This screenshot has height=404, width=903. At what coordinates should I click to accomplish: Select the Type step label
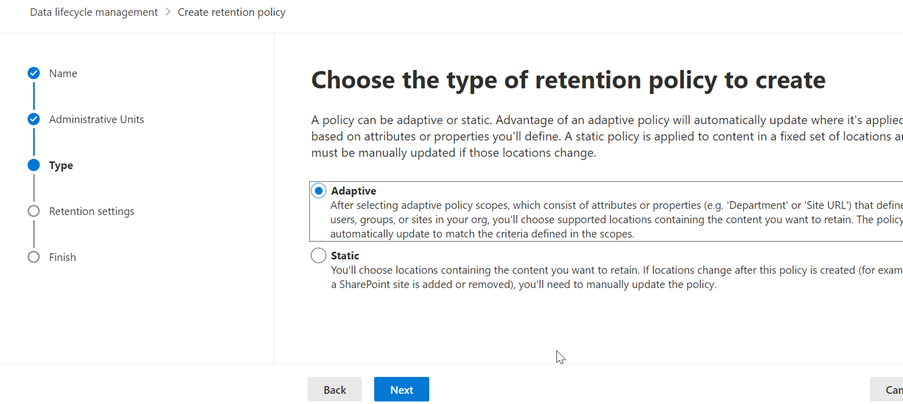click(61, 165)
